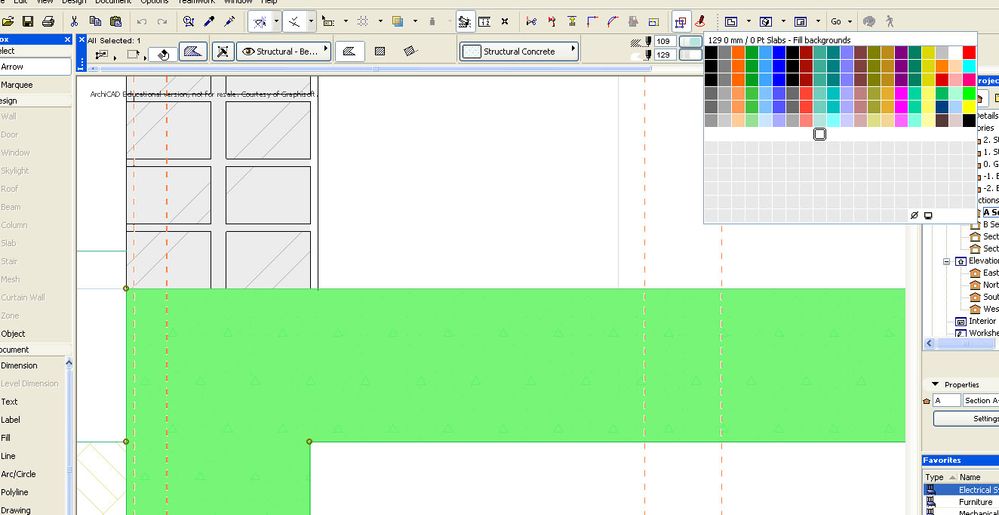This screenshot has width=999, height=515.
Task: Click the fillet corner toolbar icon
Action: coord(592,22)
